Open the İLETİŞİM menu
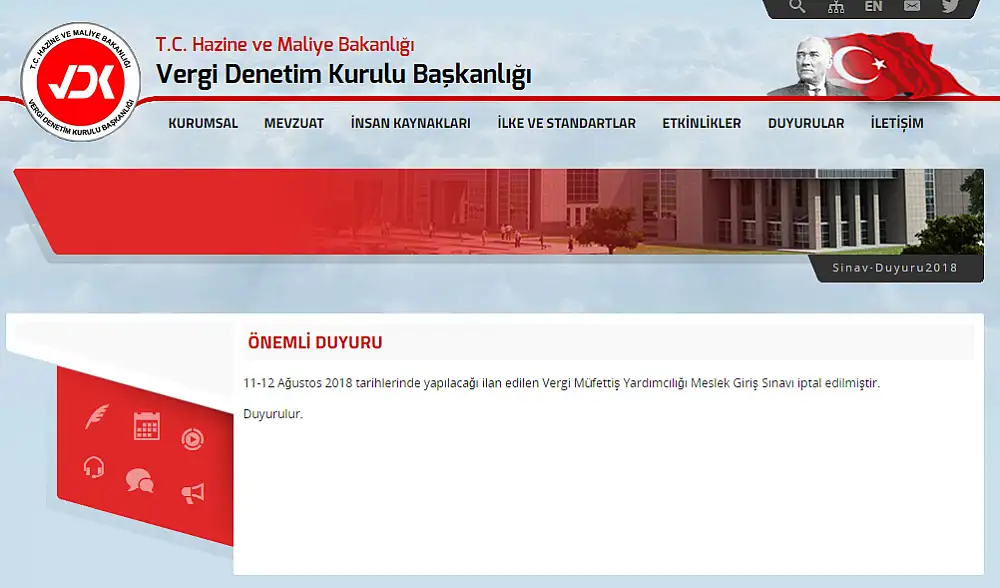 (x=897, y=123)
